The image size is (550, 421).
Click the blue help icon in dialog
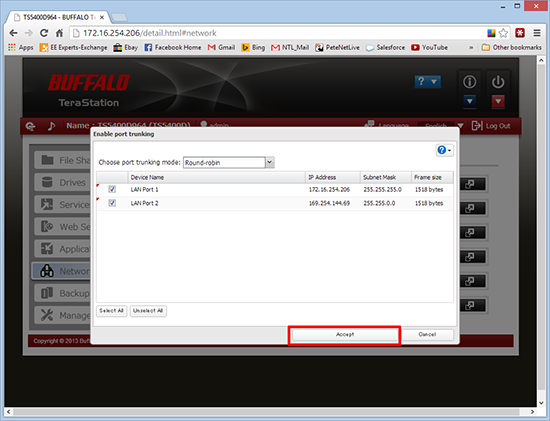pos(444,150)
